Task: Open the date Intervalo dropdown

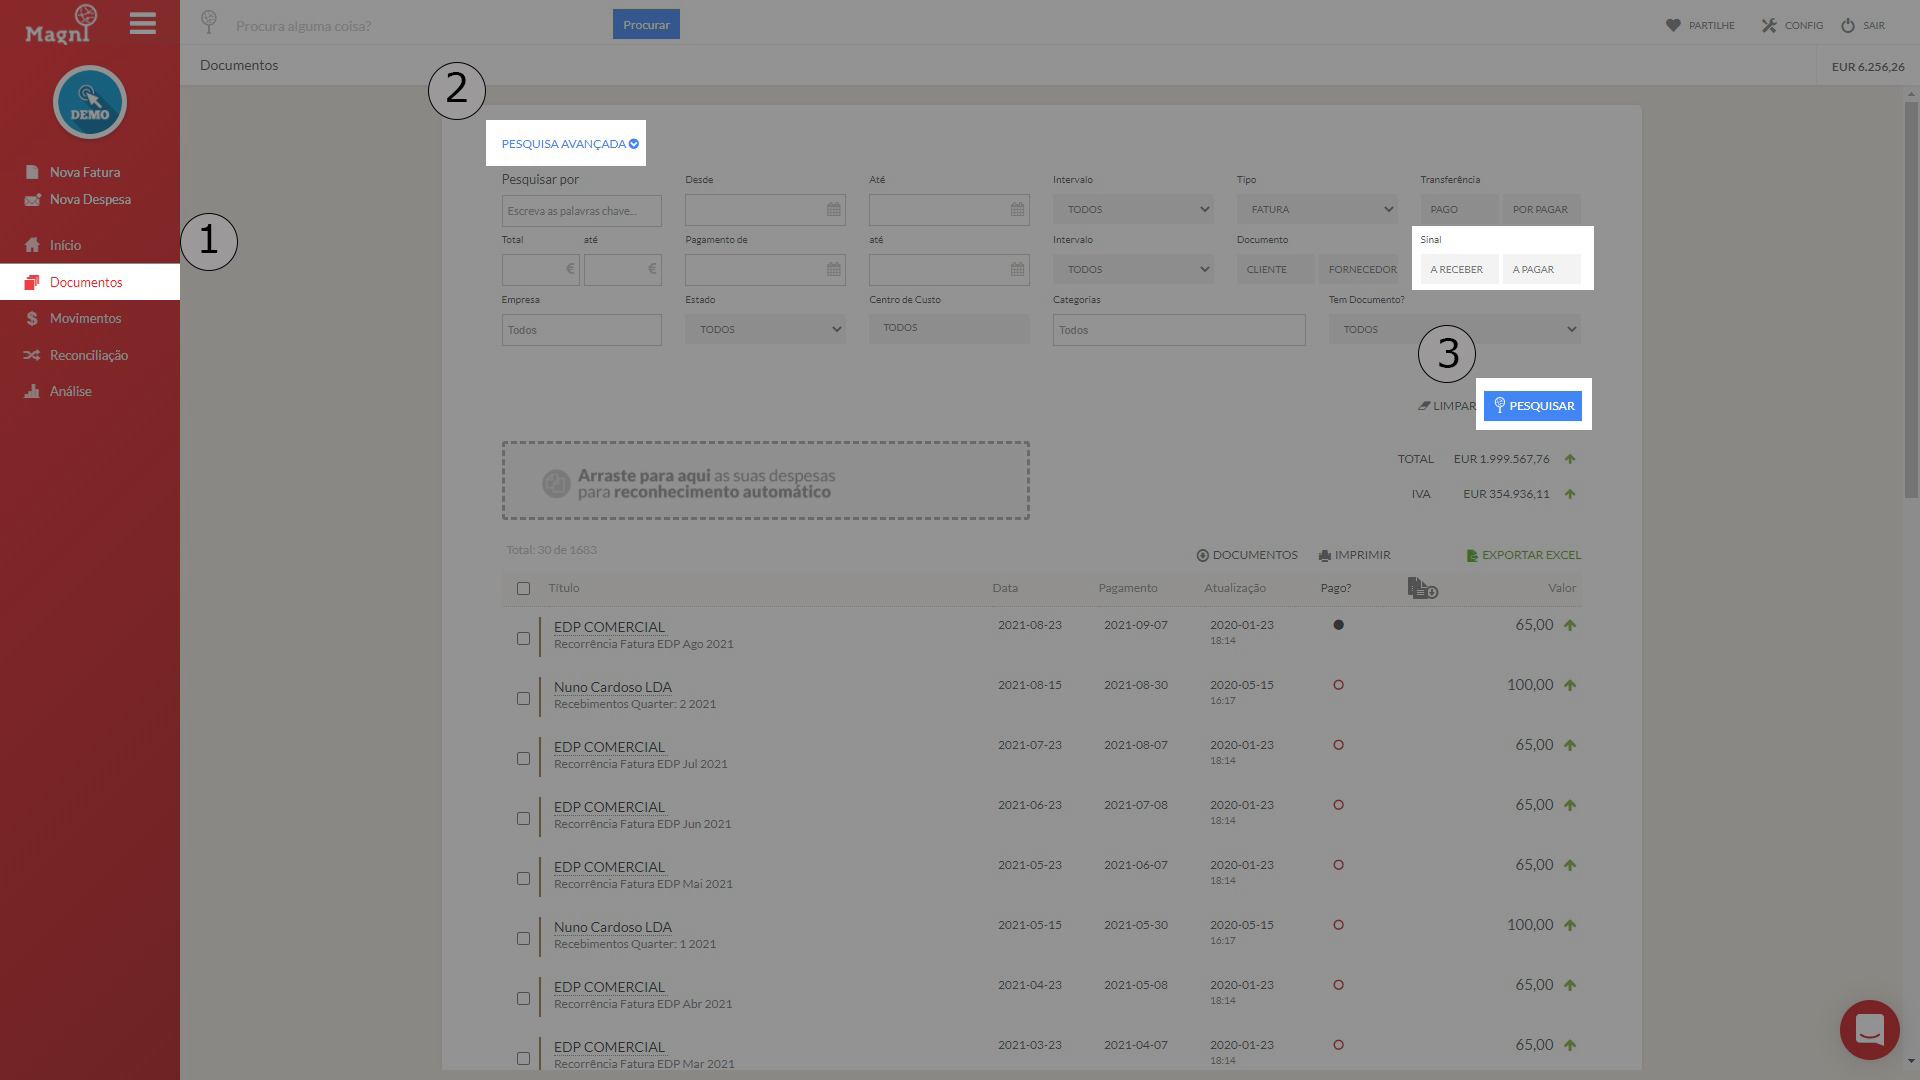Action: (1133, 210)
